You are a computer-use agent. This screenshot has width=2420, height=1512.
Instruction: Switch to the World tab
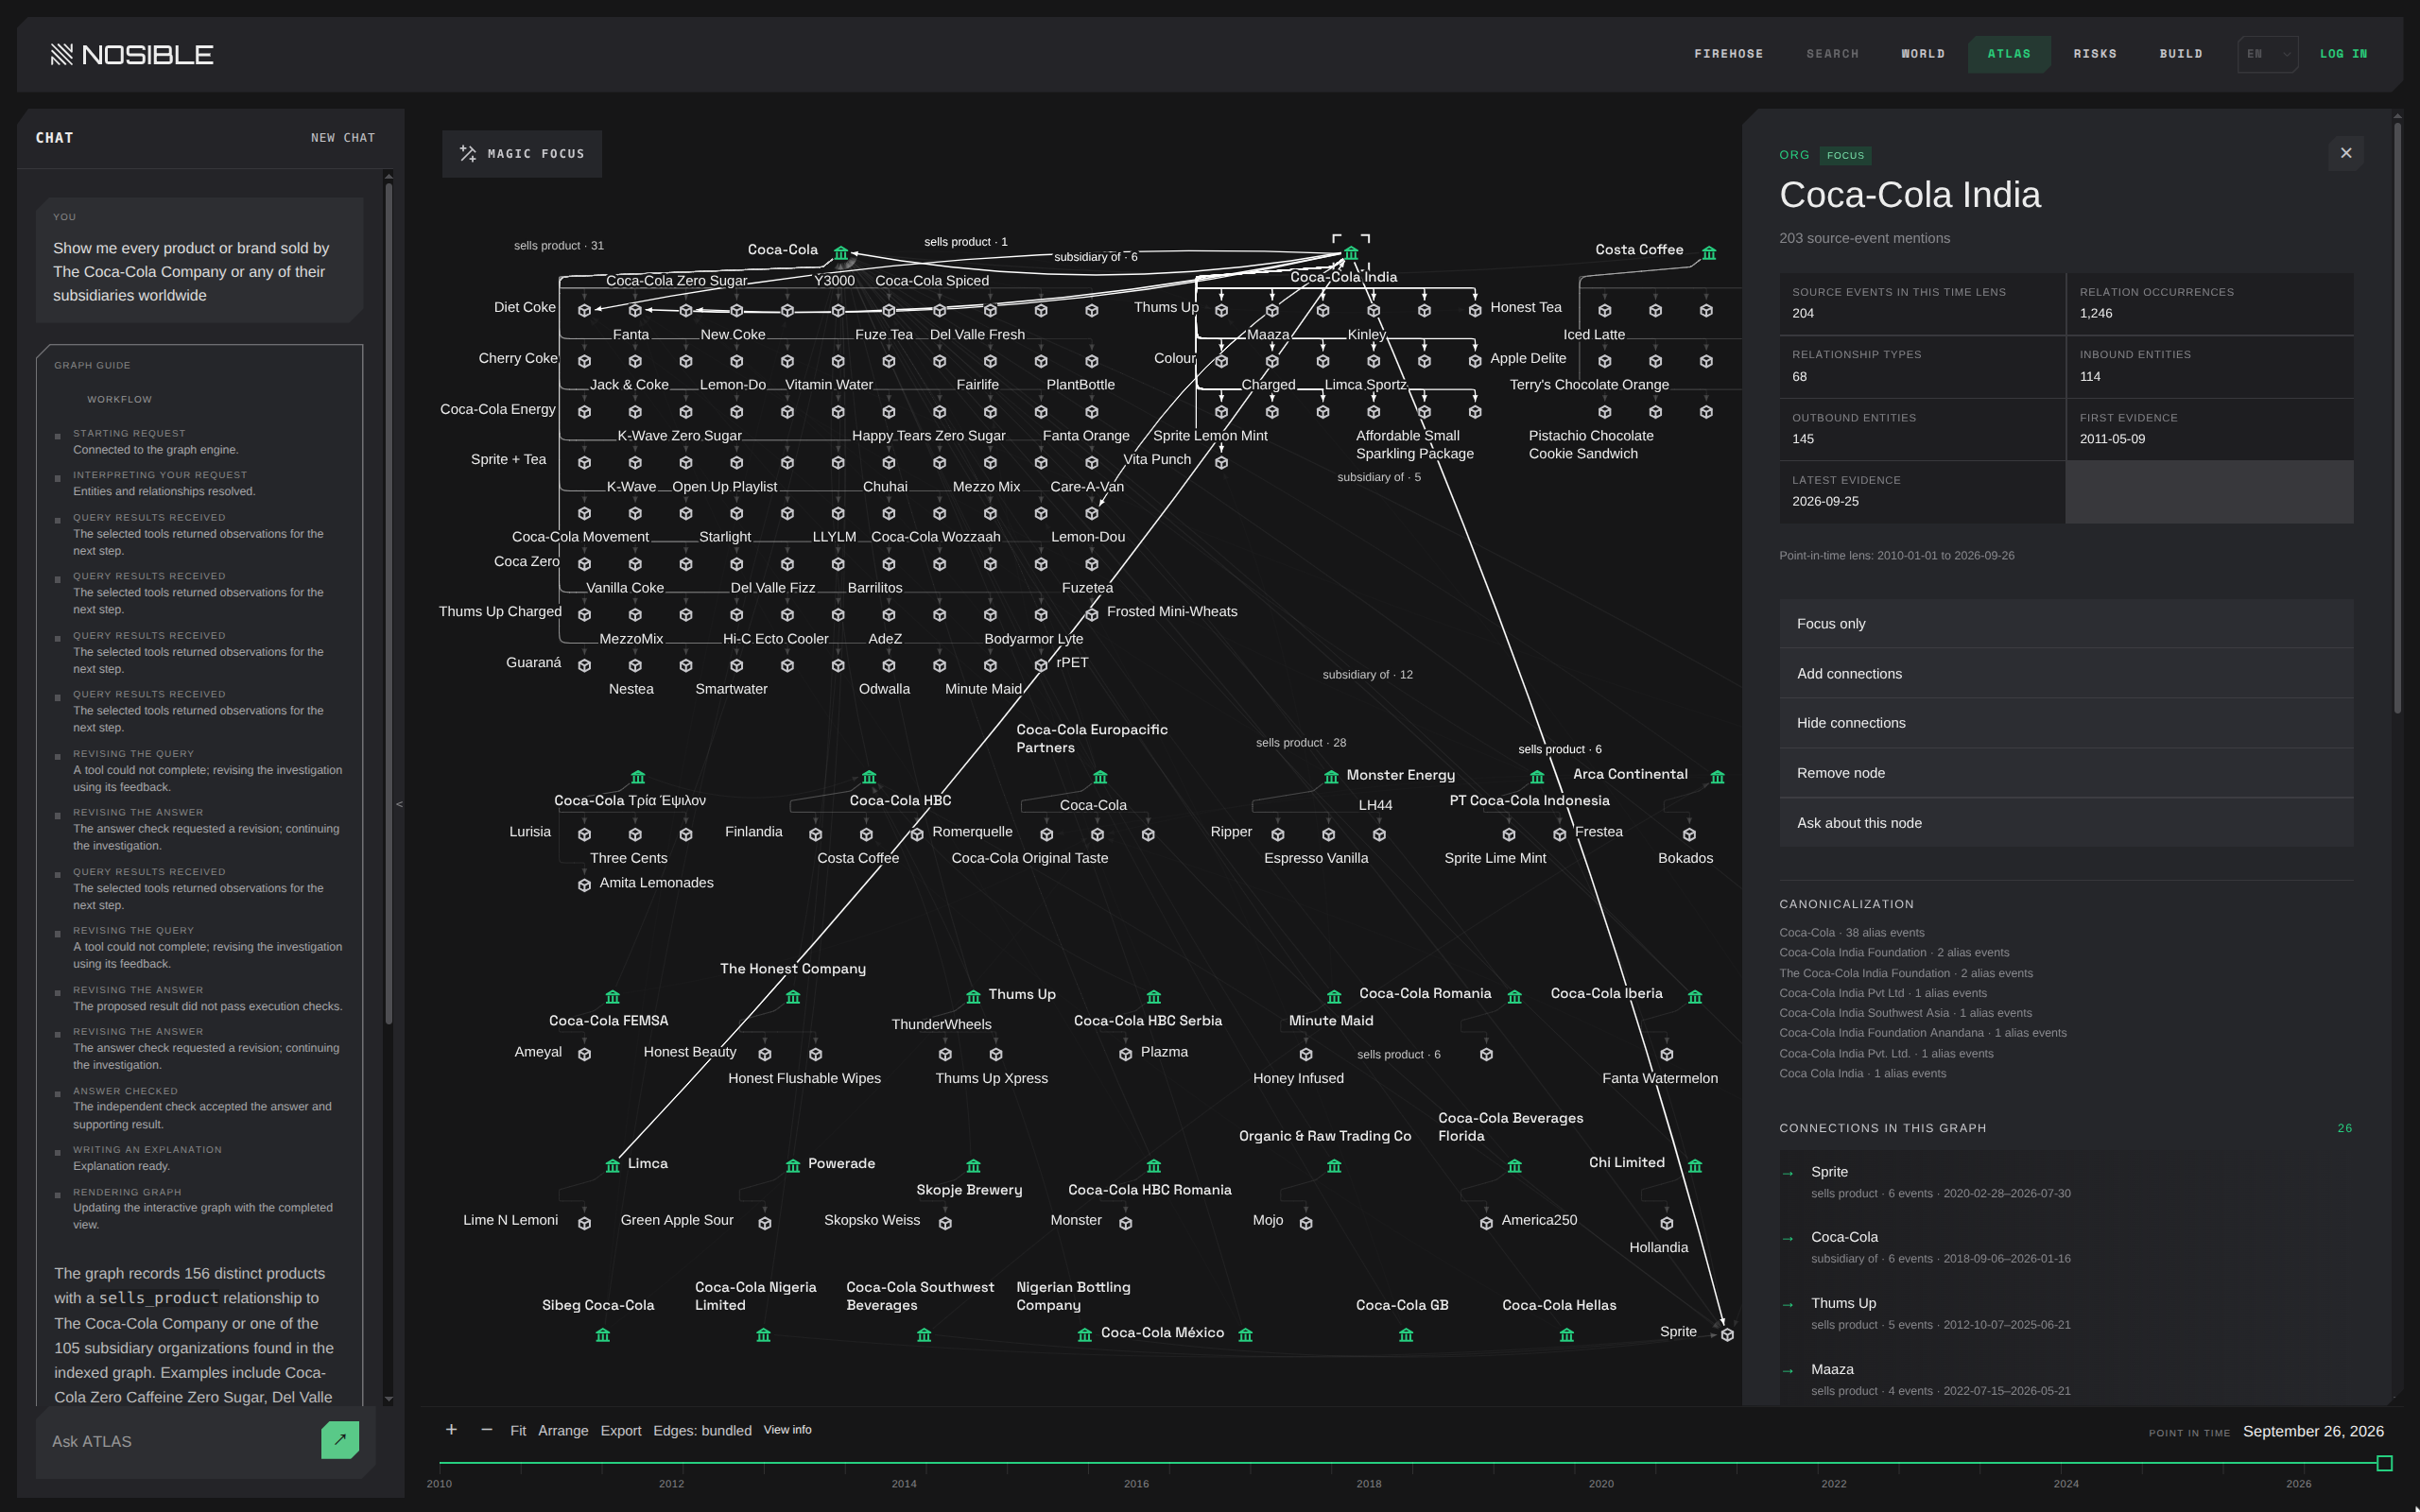click(1922, 54)
